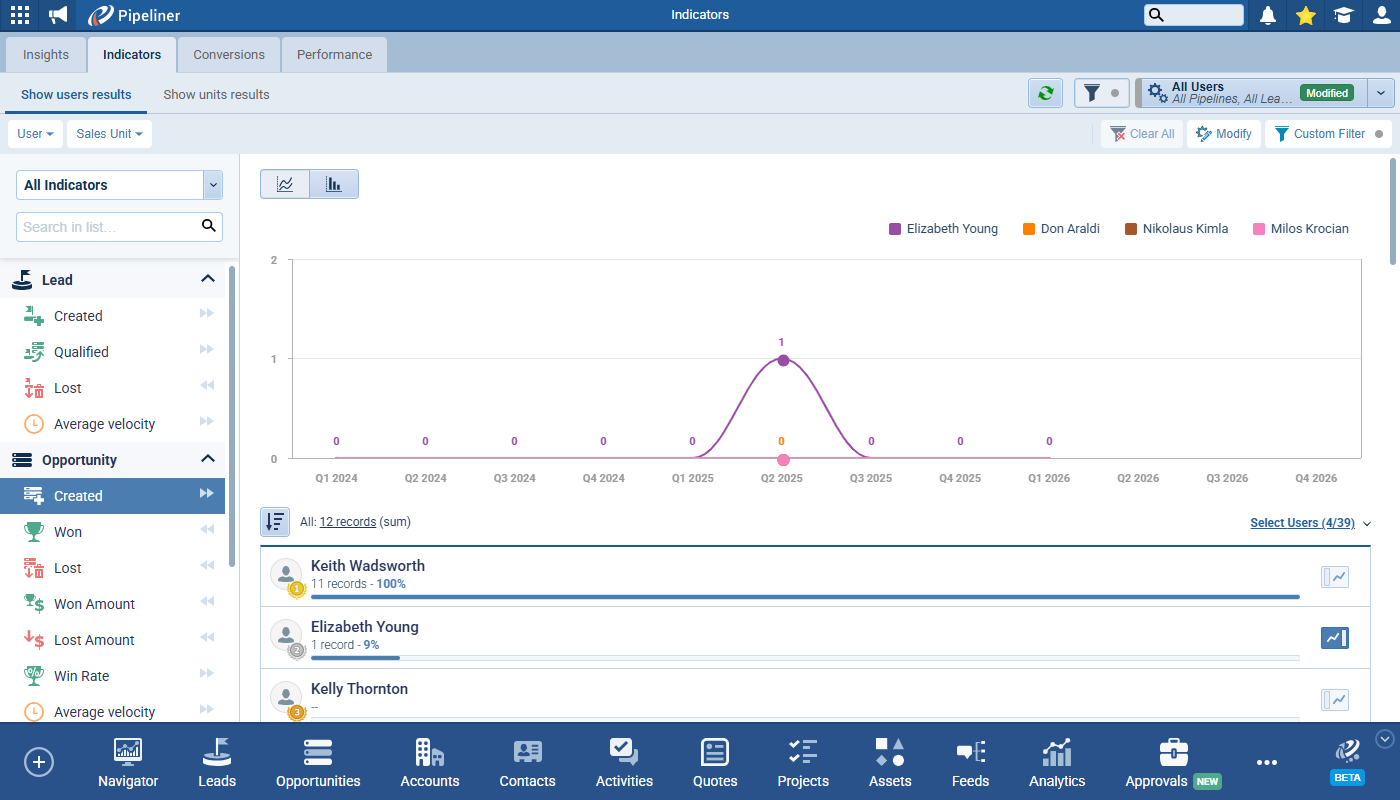Click the add plus circle icon
This screenshot has width=1400, height=800.
39,762
